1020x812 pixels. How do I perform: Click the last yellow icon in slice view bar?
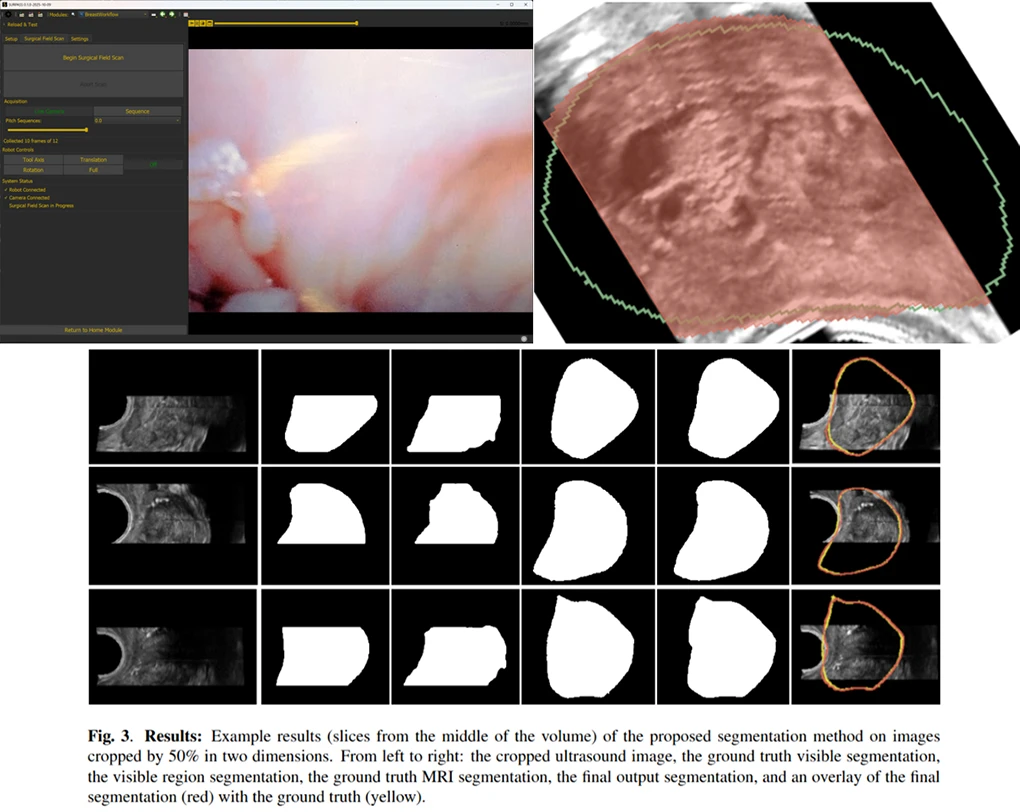tap(209, 23)
